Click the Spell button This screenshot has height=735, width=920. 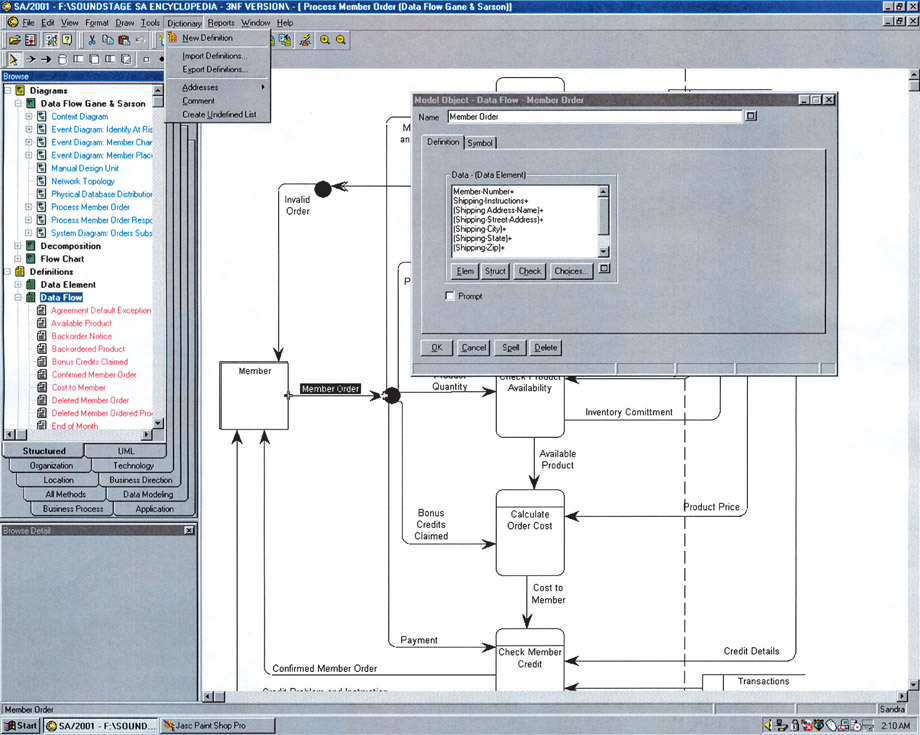[x=510, y=347]
